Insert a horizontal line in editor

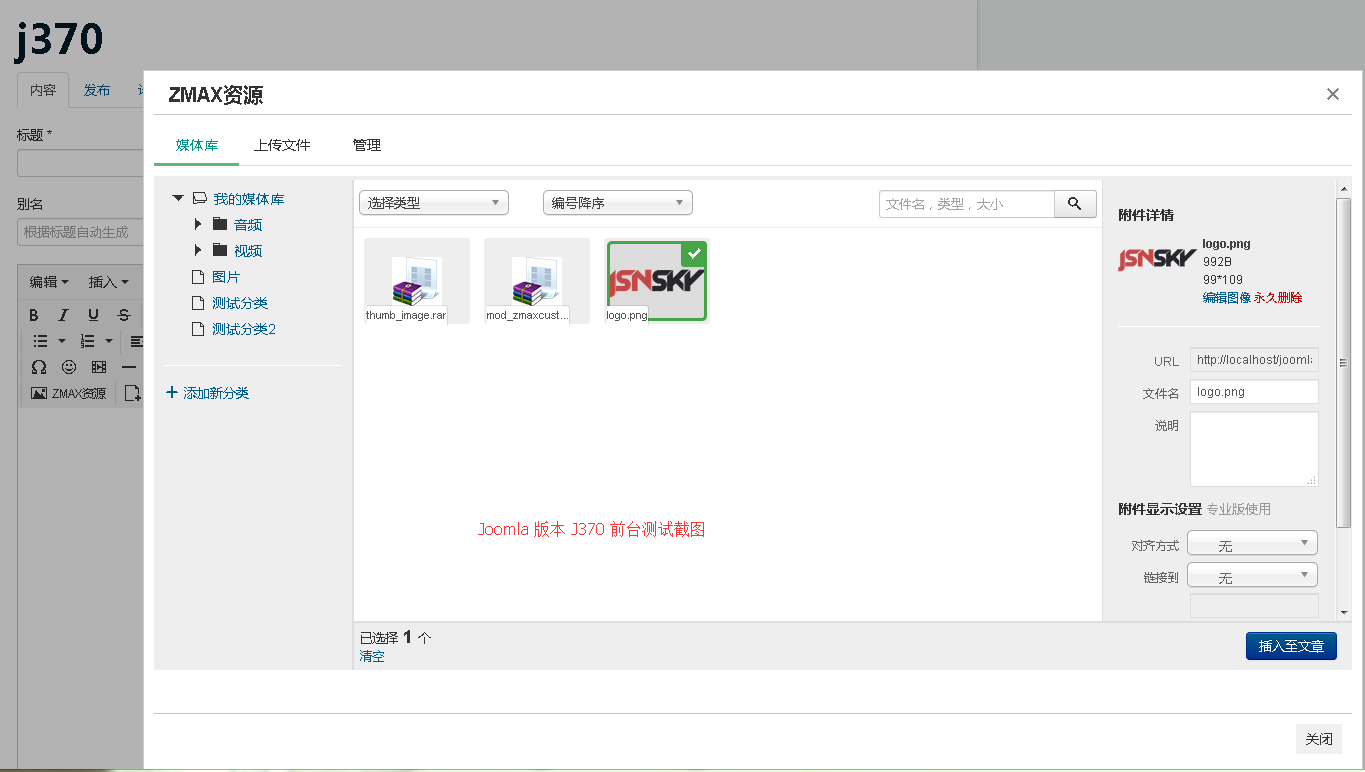[x=128, y=367]
